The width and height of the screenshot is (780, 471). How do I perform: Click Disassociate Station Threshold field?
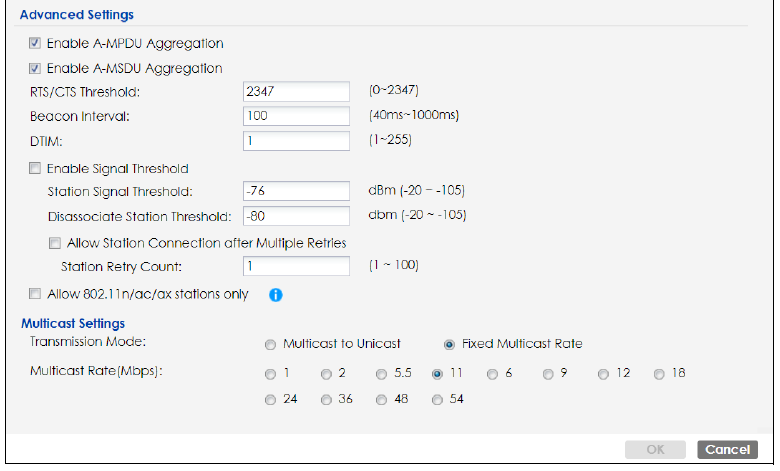(295, 216)
